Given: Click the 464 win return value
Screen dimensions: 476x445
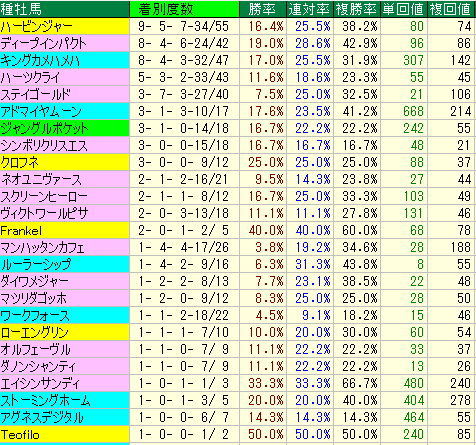Looking at the screenshot, I should coord(413,418).
